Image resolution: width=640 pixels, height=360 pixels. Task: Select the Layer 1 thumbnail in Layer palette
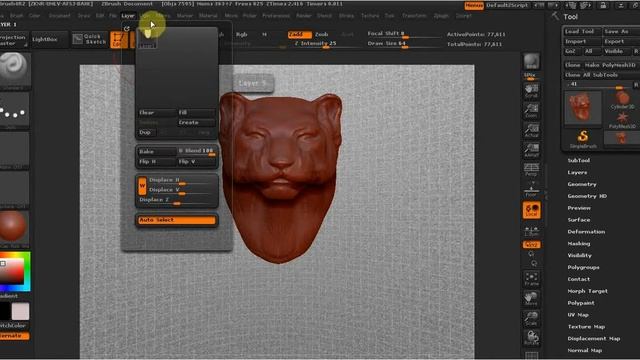[147, 39]
